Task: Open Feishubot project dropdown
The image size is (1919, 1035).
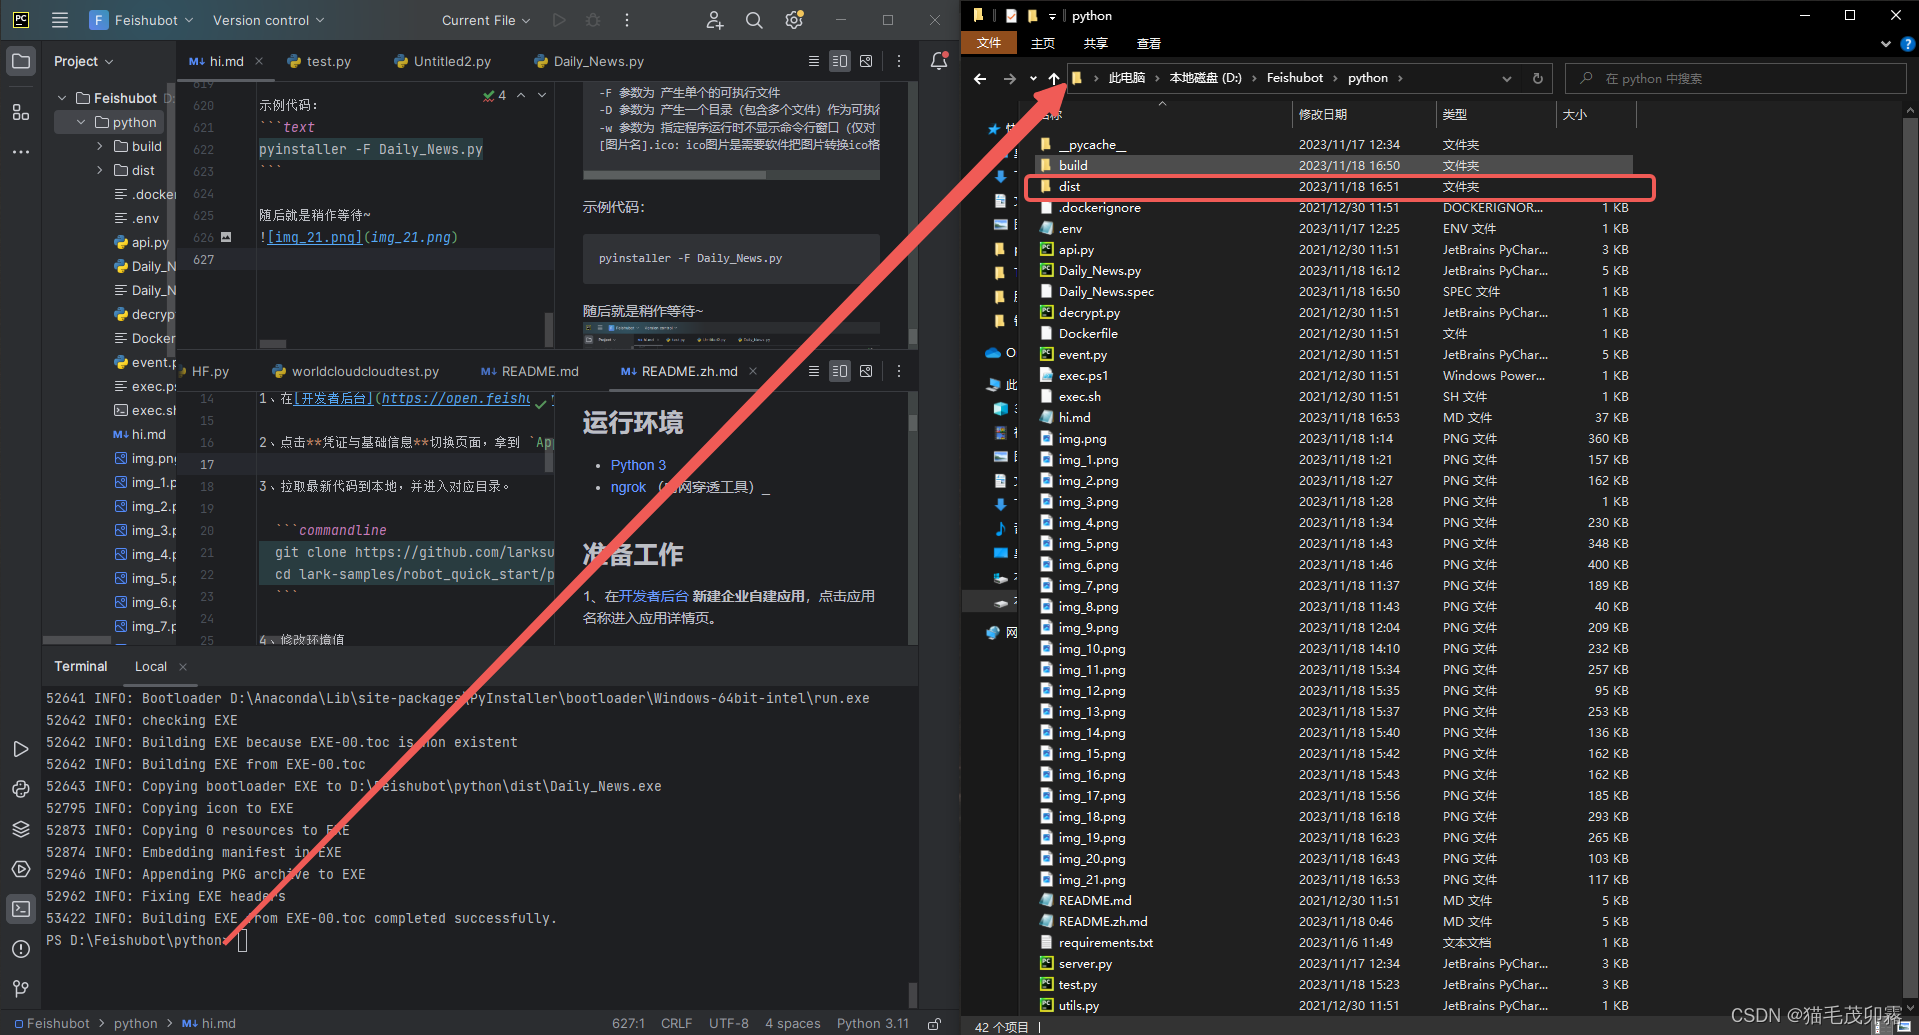Action: point(143,20)
